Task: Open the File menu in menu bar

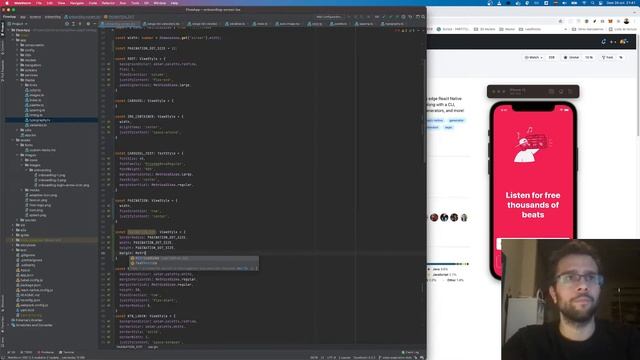Action: click(x=39, y=3)
